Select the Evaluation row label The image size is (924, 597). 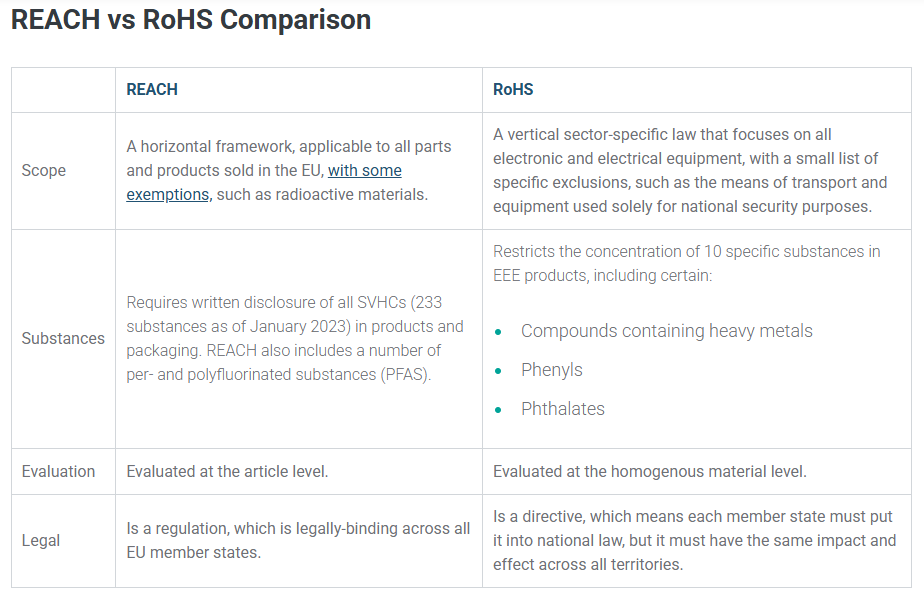click(x=58, y=471)
